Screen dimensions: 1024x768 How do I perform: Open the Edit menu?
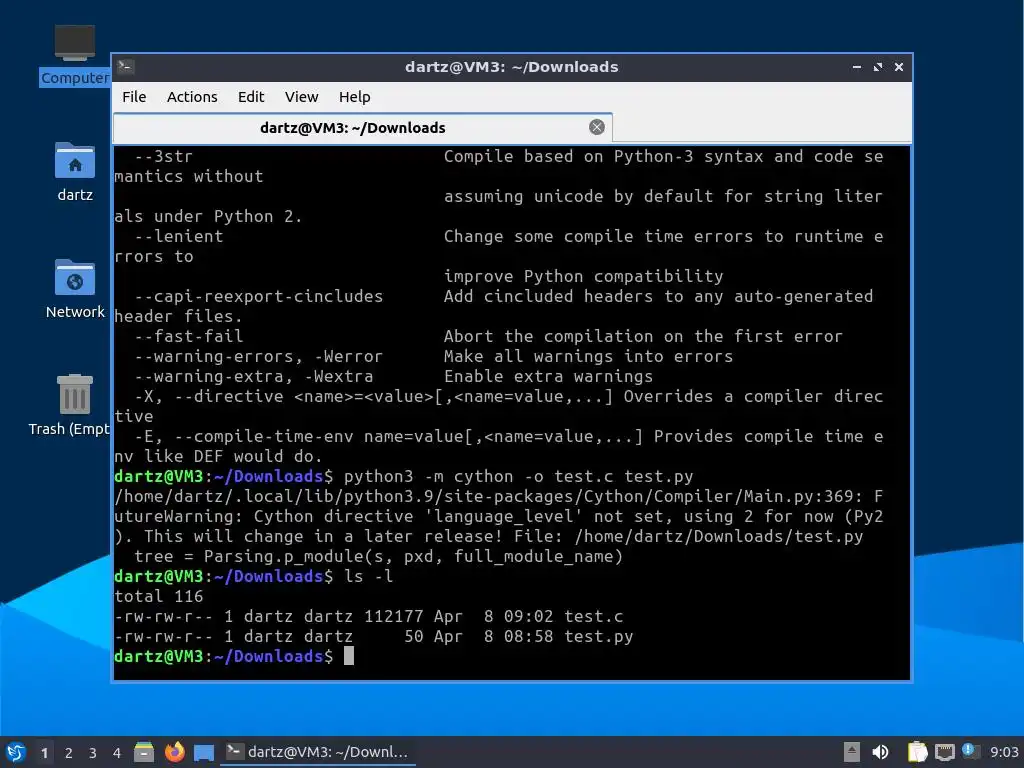coord(251,97)
